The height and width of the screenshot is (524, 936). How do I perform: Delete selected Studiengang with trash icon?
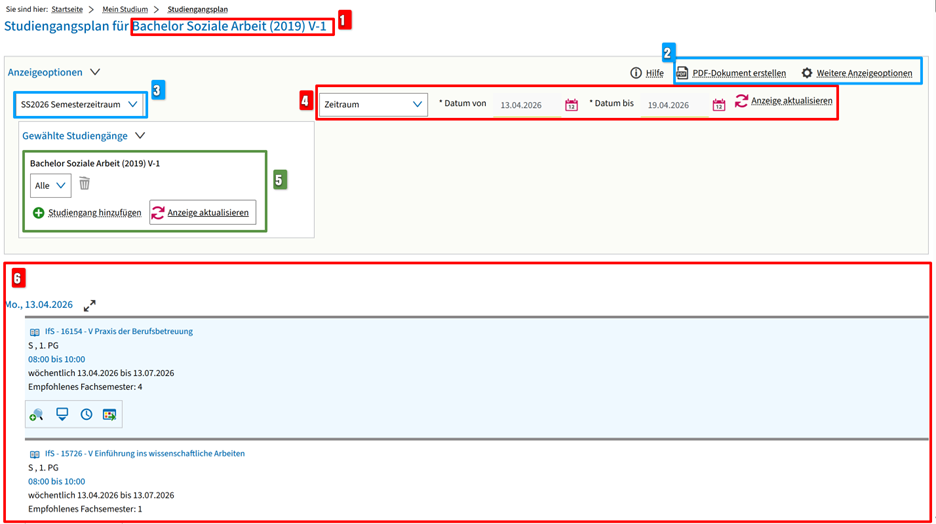click(85, 184)
